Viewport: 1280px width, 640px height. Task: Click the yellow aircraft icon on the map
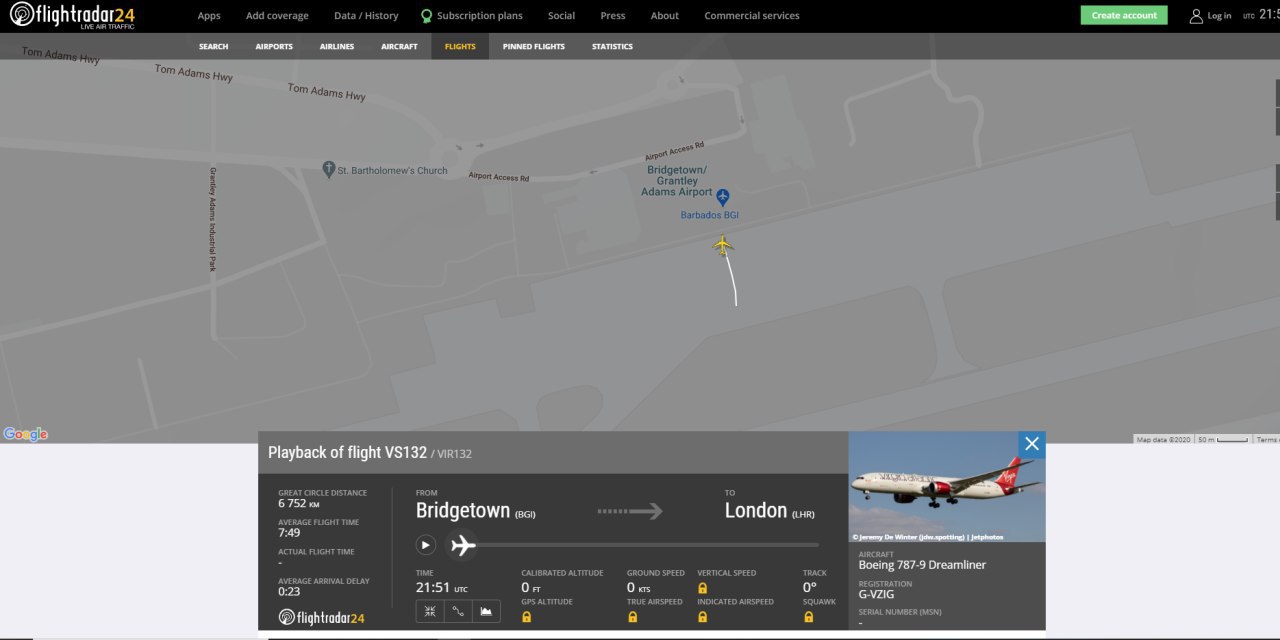pyautogui.click(x=723, y=244)
